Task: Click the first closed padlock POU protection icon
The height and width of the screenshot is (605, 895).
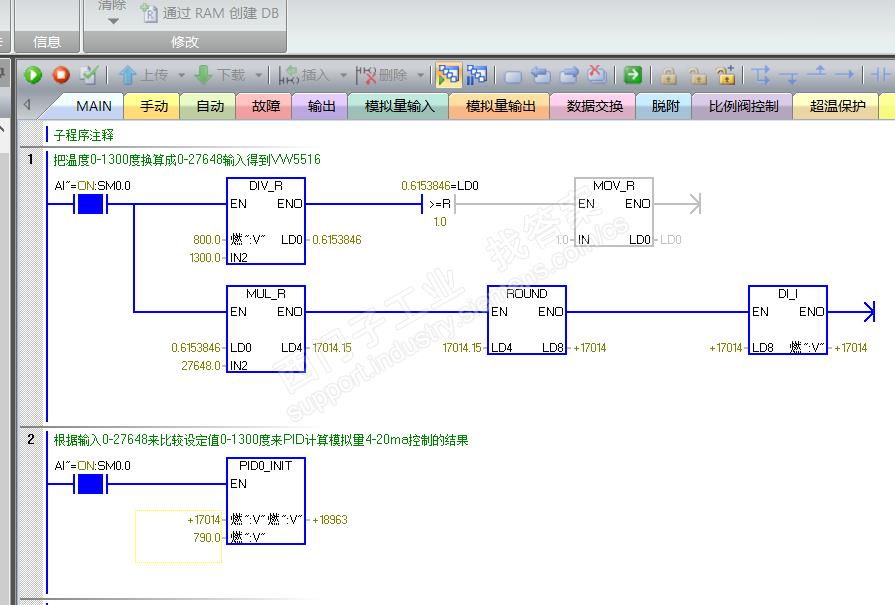Action: coord(669,75)
